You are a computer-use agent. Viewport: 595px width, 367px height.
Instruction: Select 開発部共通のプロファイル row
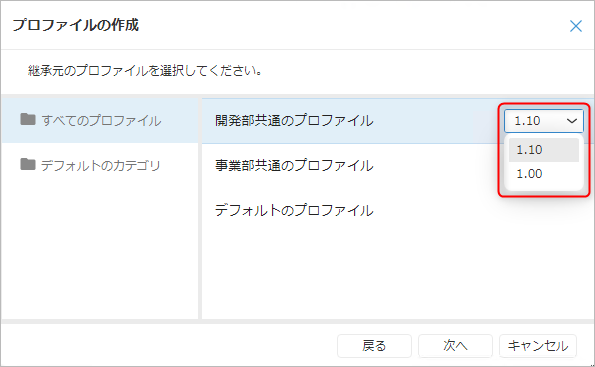(x=349, y=121)
